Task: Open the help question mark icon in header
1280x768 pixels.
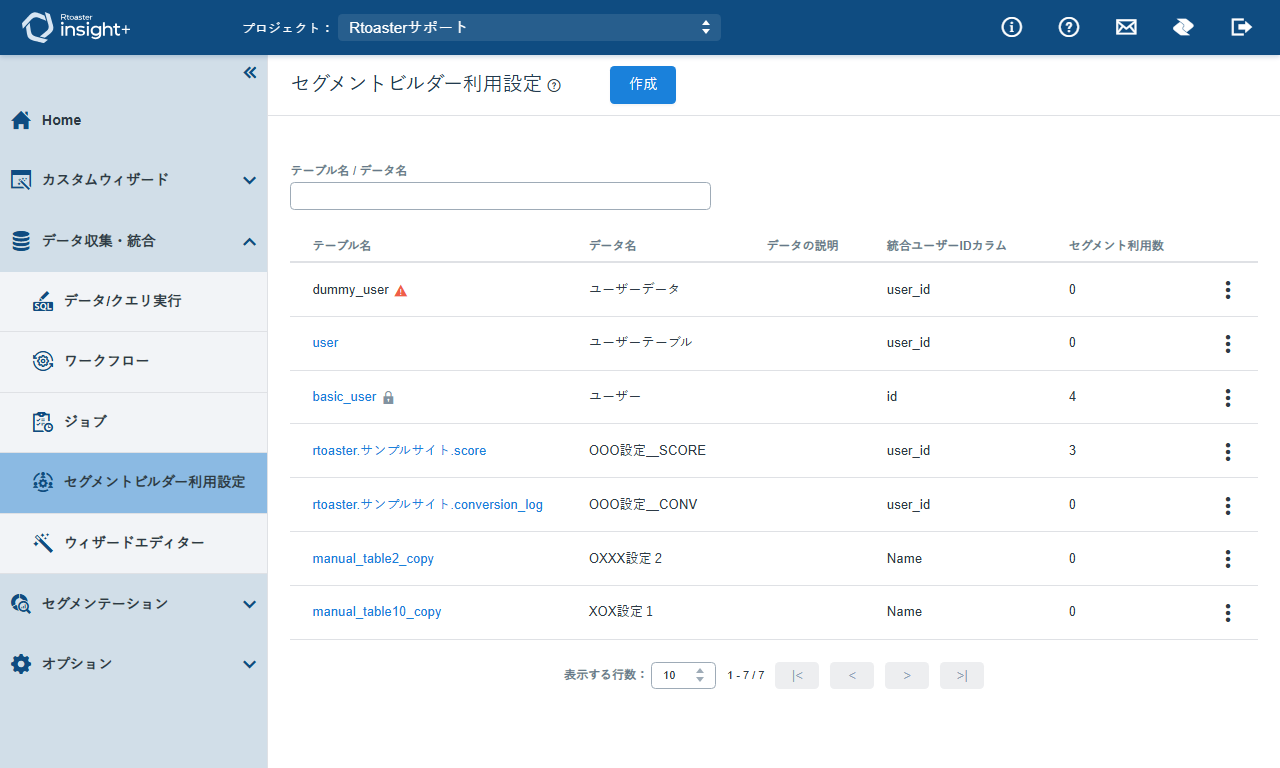Action: (1069, 27)
